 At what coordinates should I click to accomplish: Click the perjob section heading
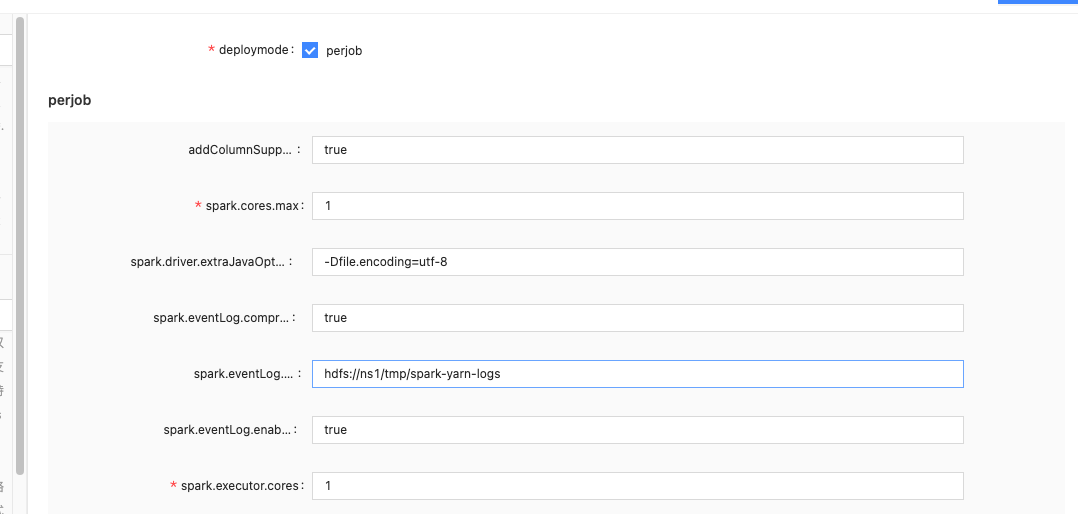[69, 100]
